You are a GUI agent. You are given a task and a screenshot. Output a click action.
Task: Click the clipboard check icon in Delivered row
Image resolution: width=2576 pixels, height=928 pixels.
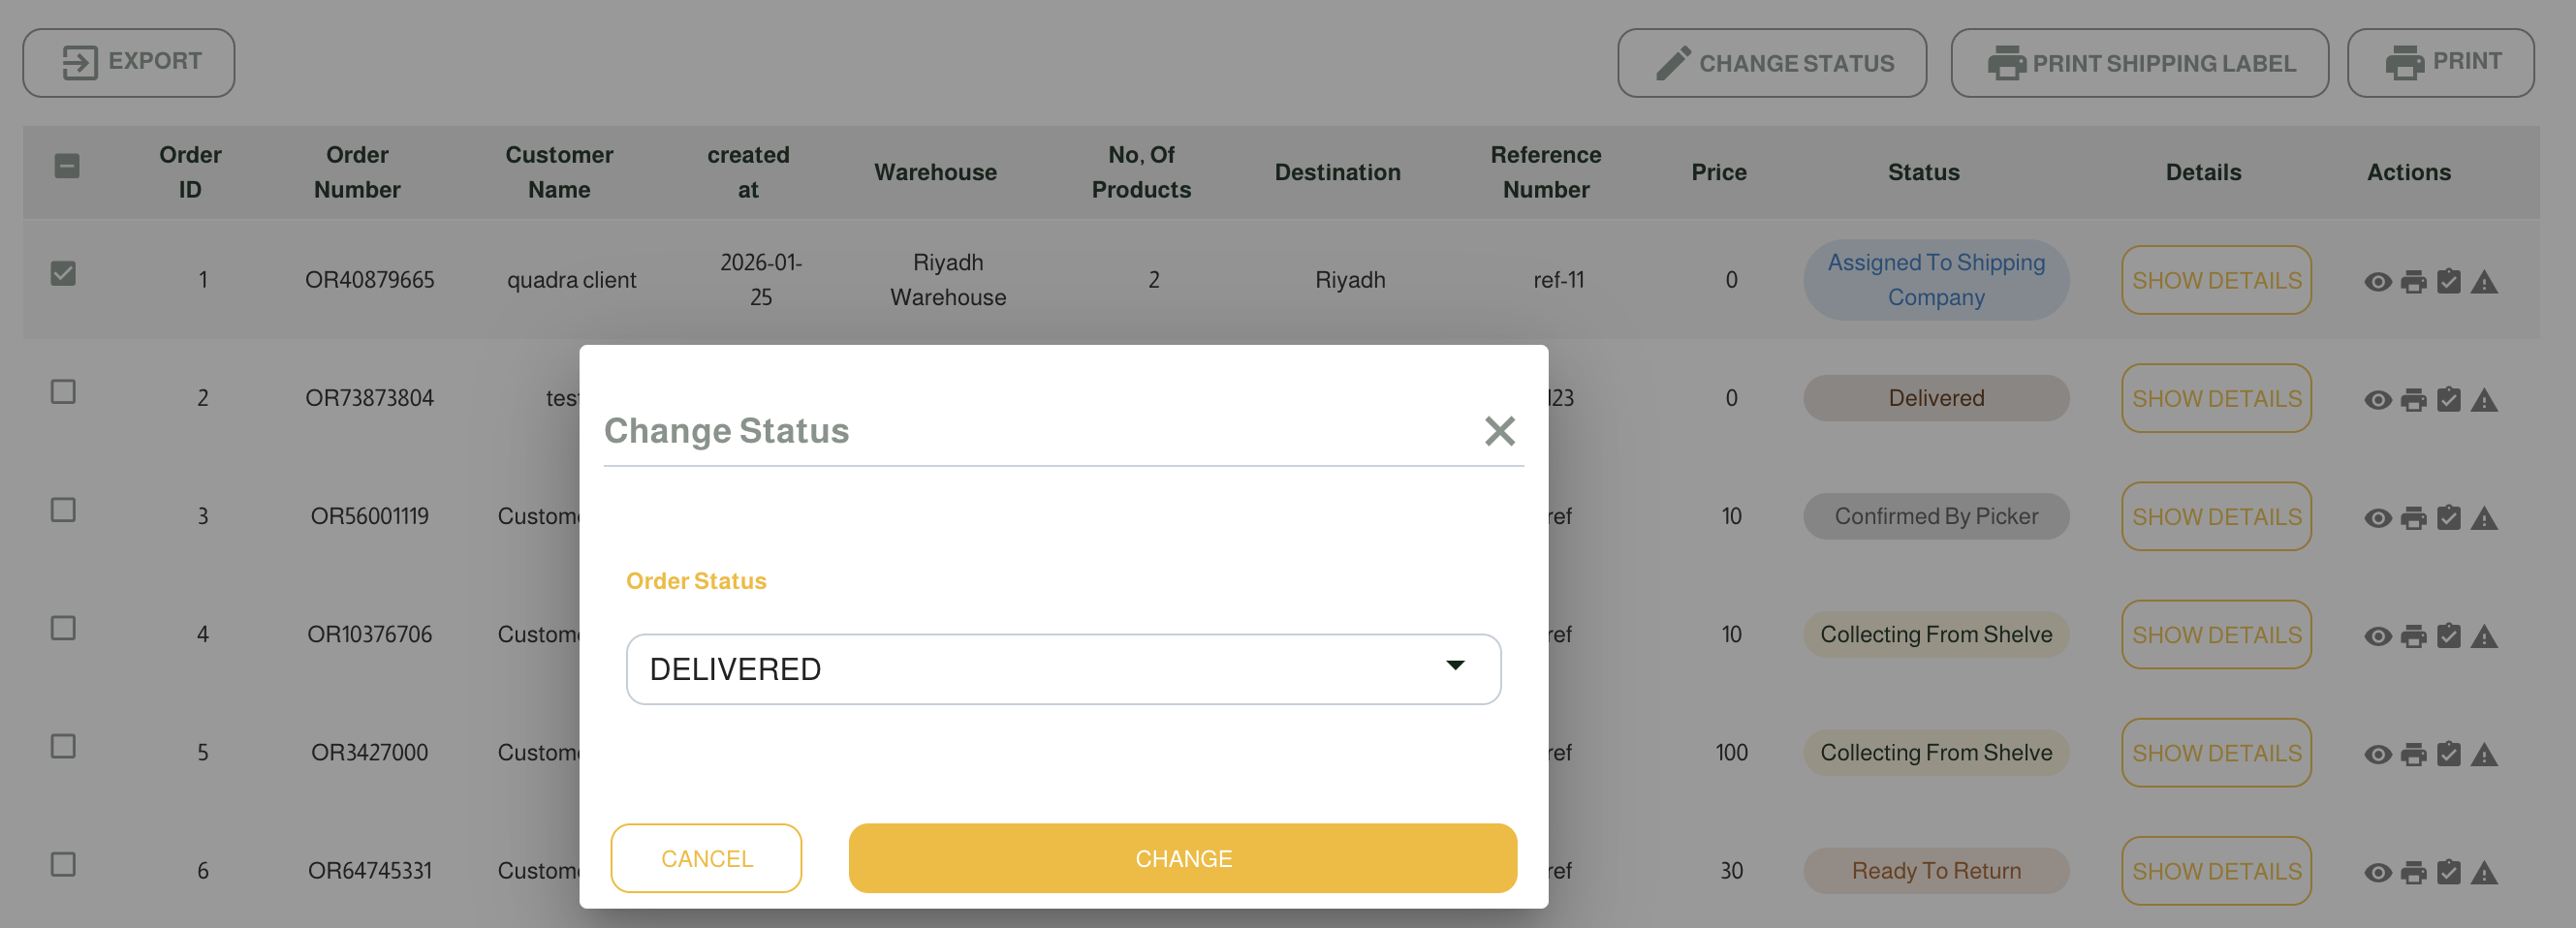[2448, 399]
